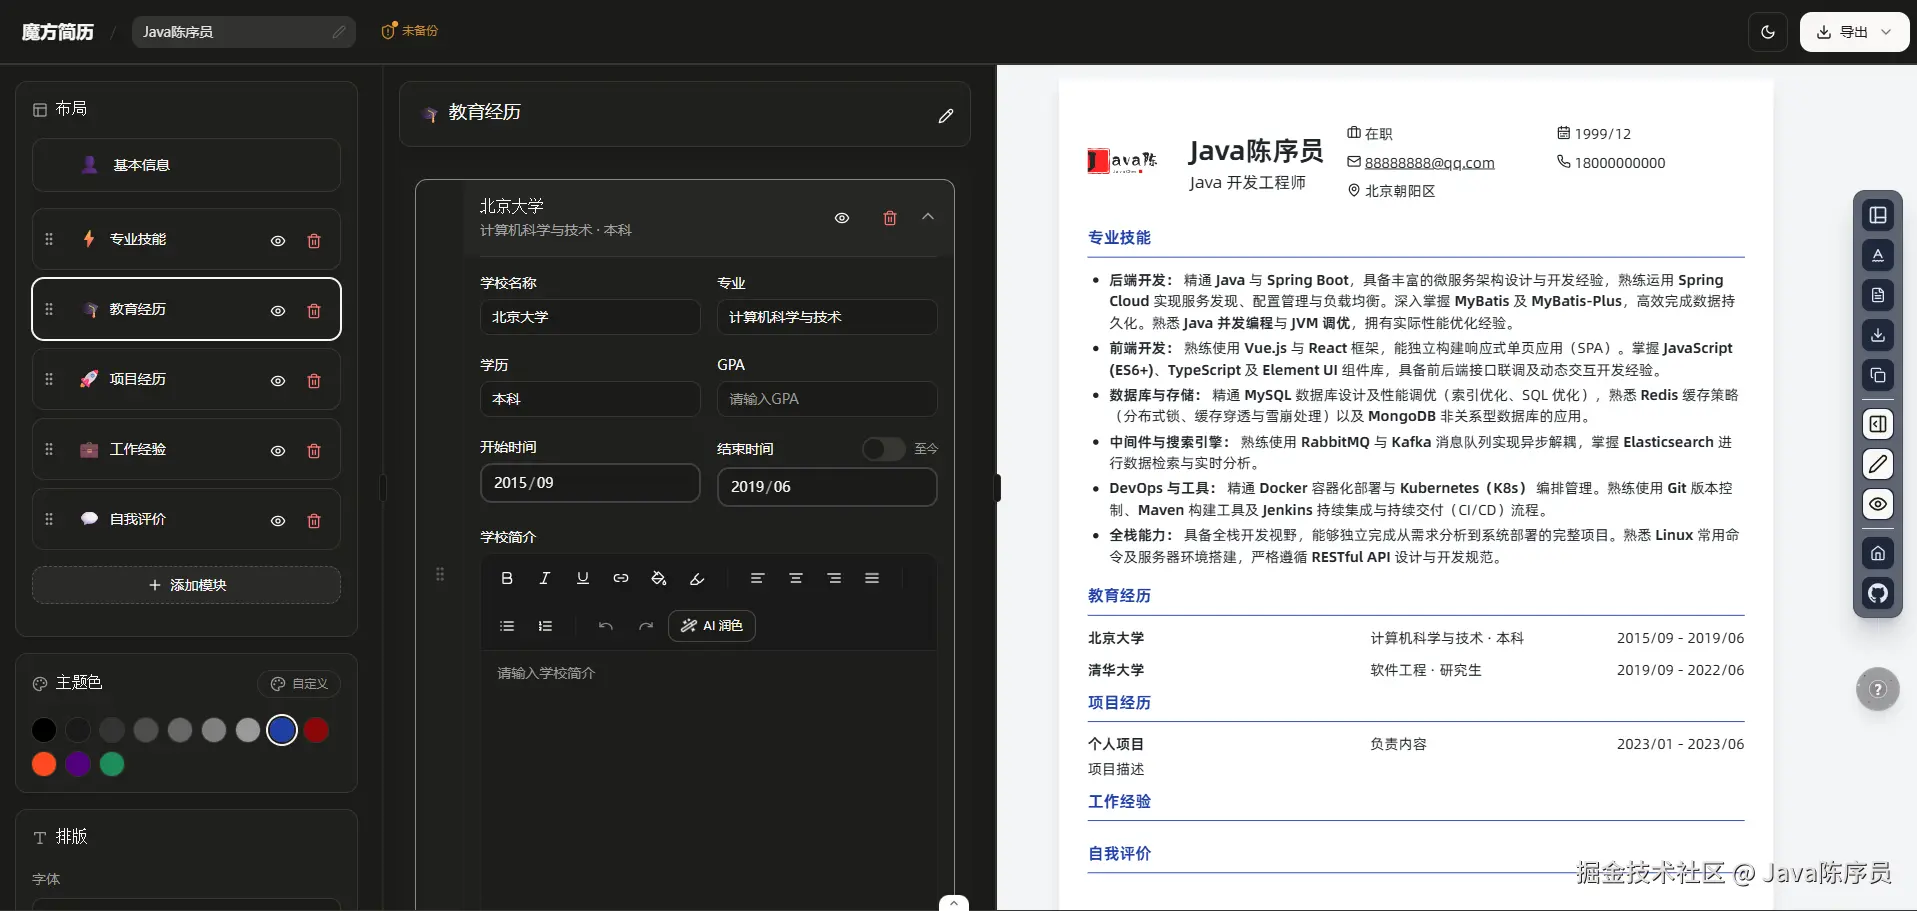Select the 自我评价 module

tap(187, 519)
